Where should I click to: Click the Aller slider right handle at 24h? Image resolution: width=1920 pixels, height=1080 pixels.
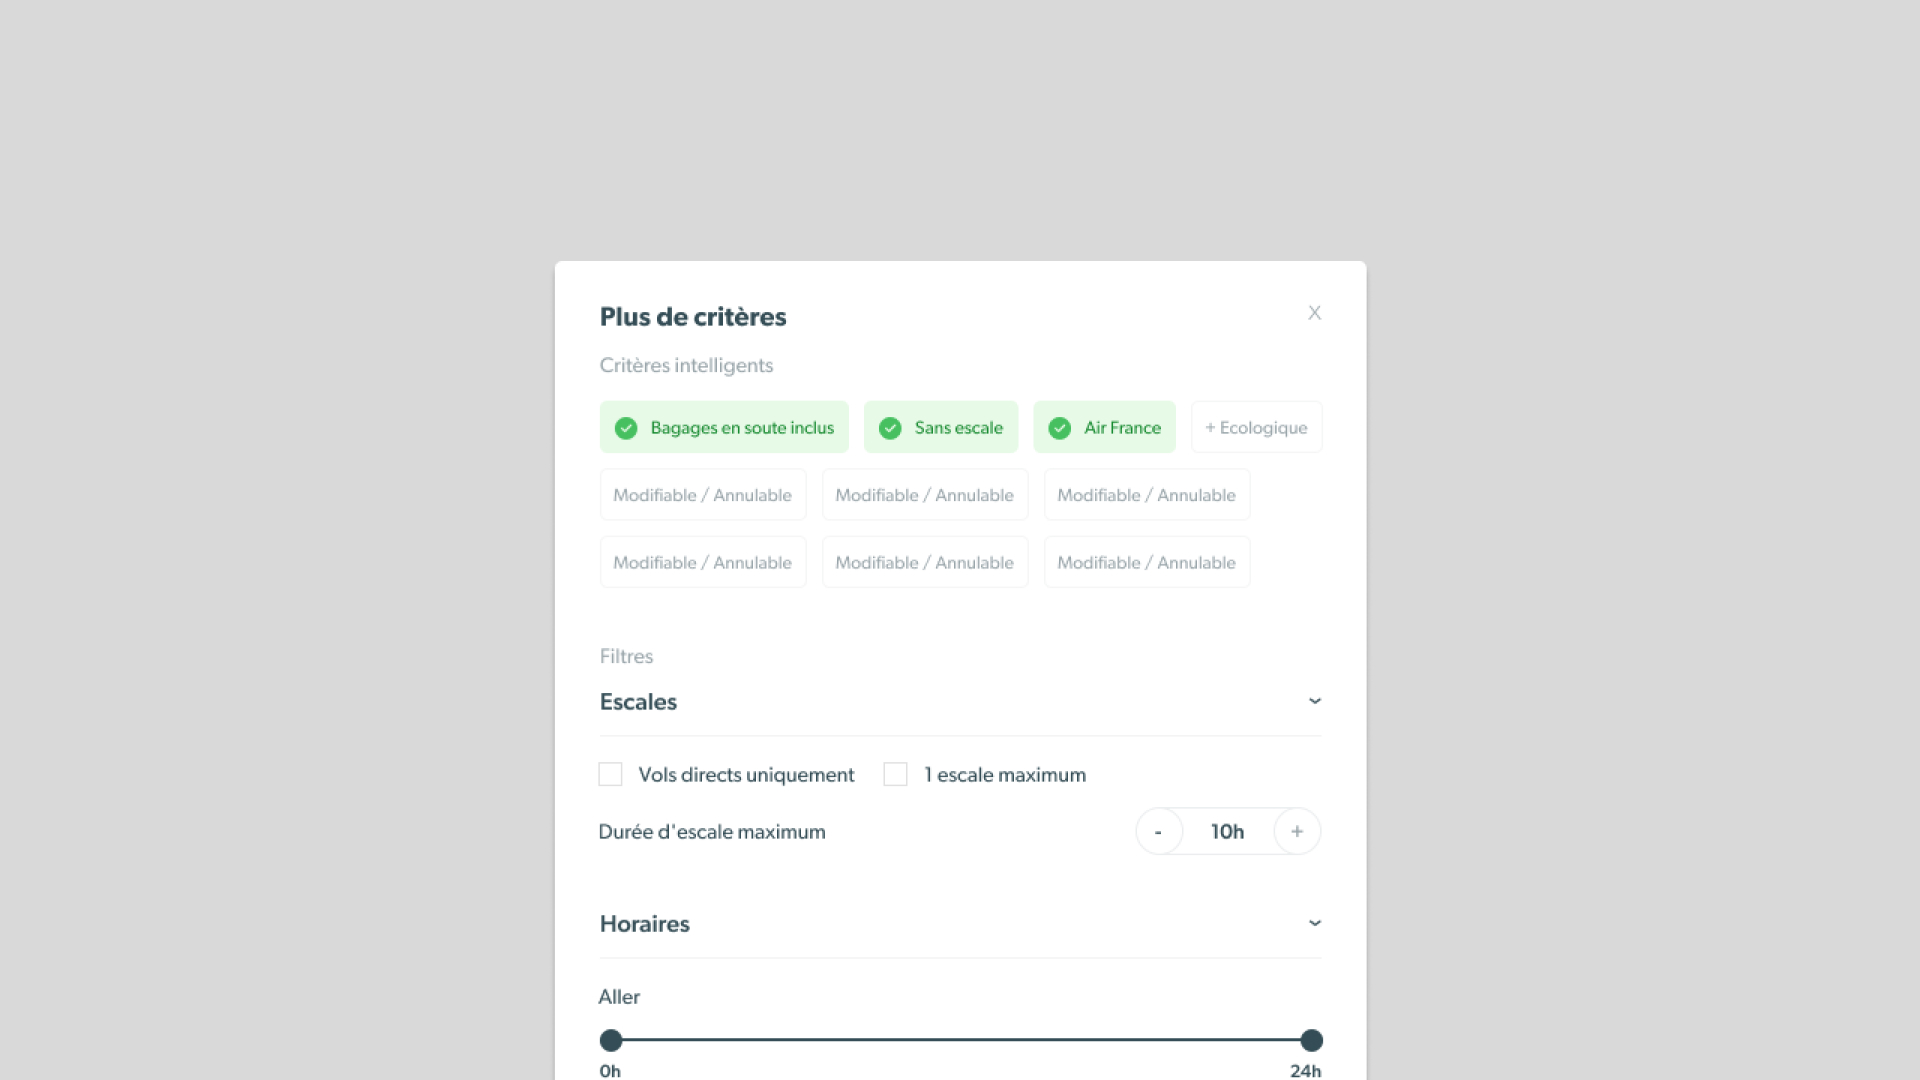[1311, 1040]
